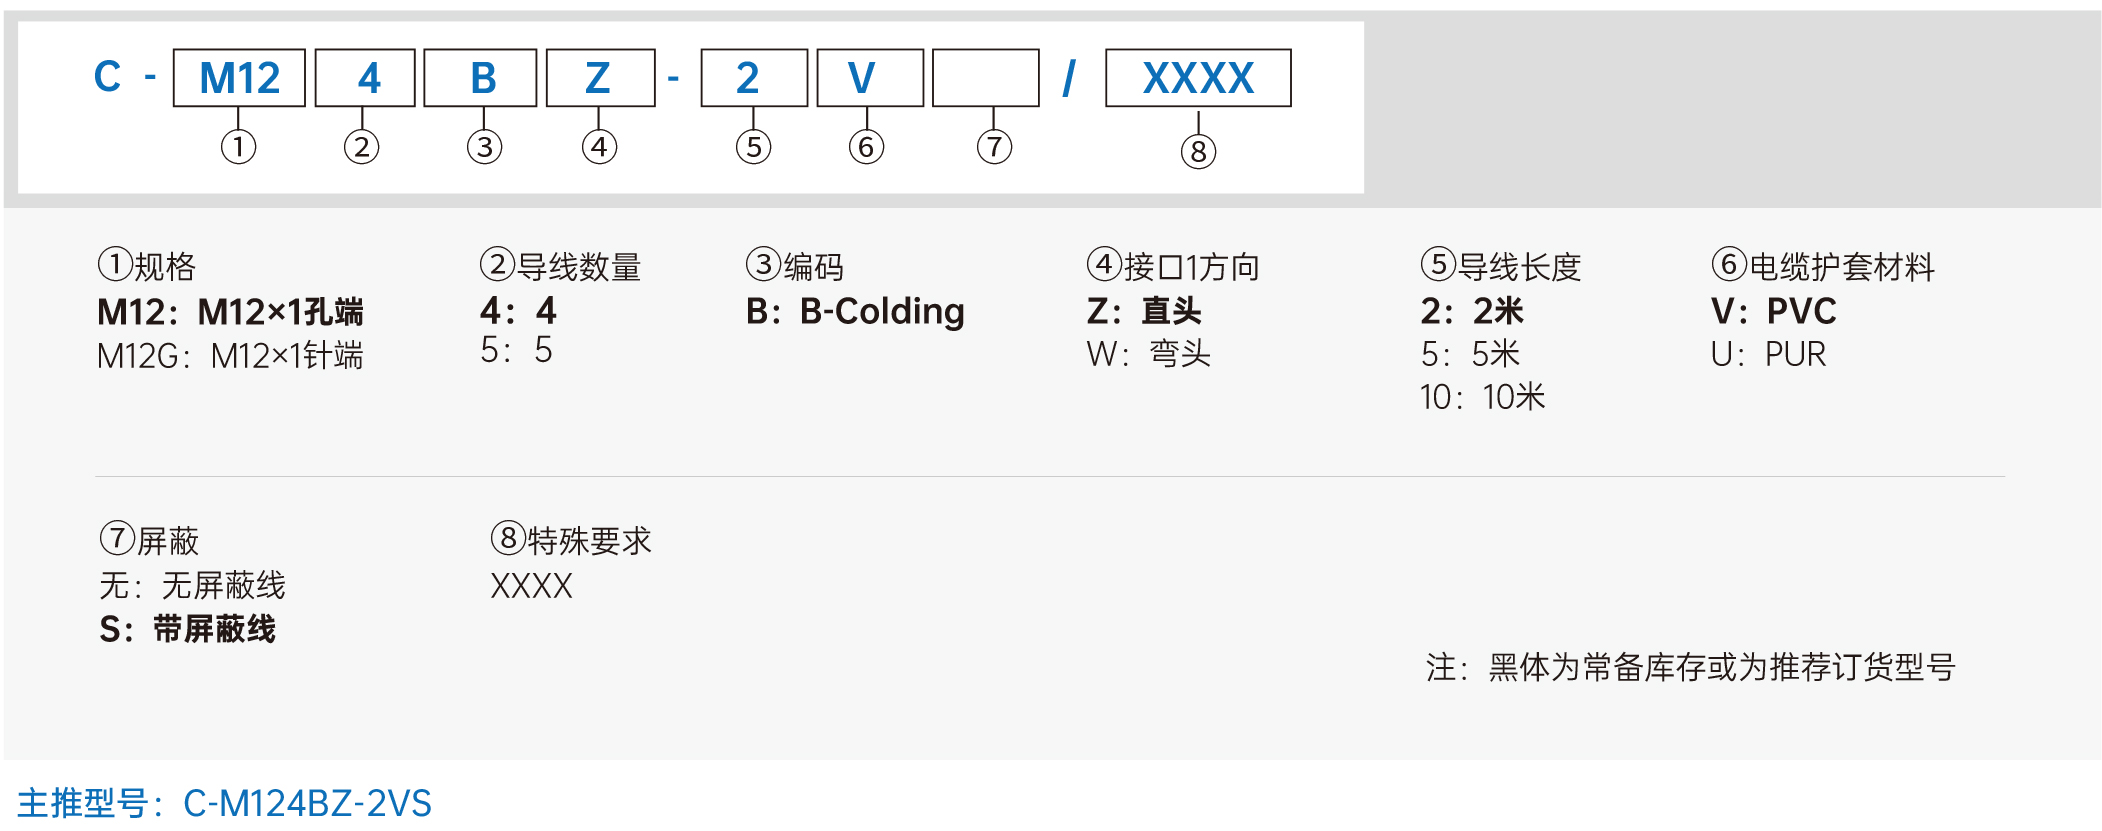Click main model C-M124BZ-2VS text
This screenshot has height=831, width=2102.
click(307, 803)
